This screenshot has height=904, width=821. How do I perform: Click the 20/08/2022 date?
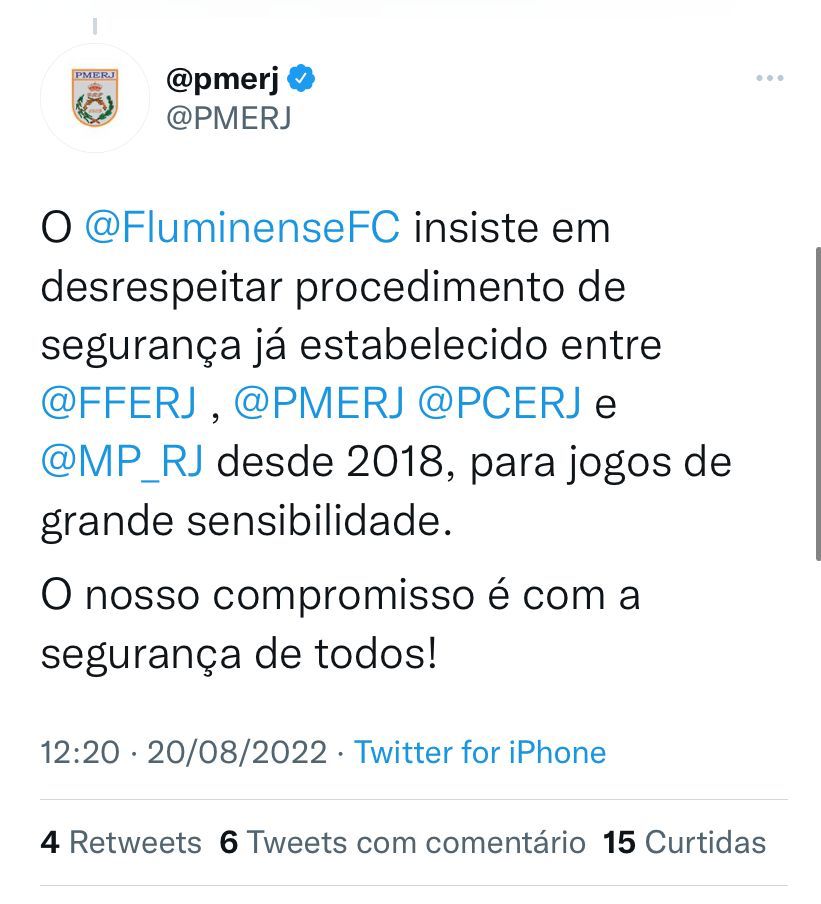pyautogui.click(x=237, y=752)
